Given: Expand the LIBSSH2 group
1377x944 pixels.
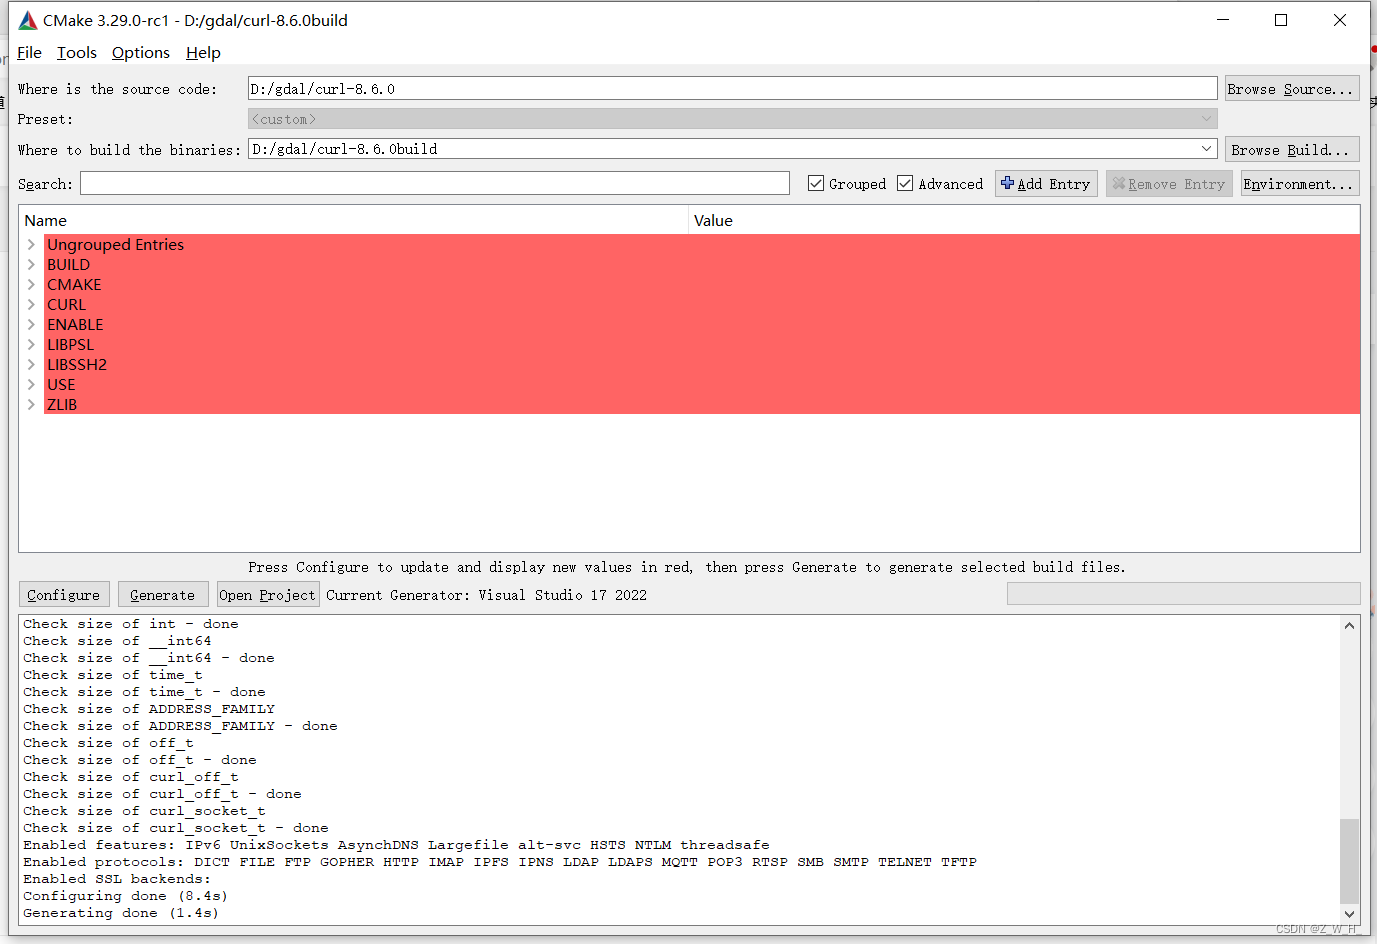Looking at the screenshot, I should point(31,364).
